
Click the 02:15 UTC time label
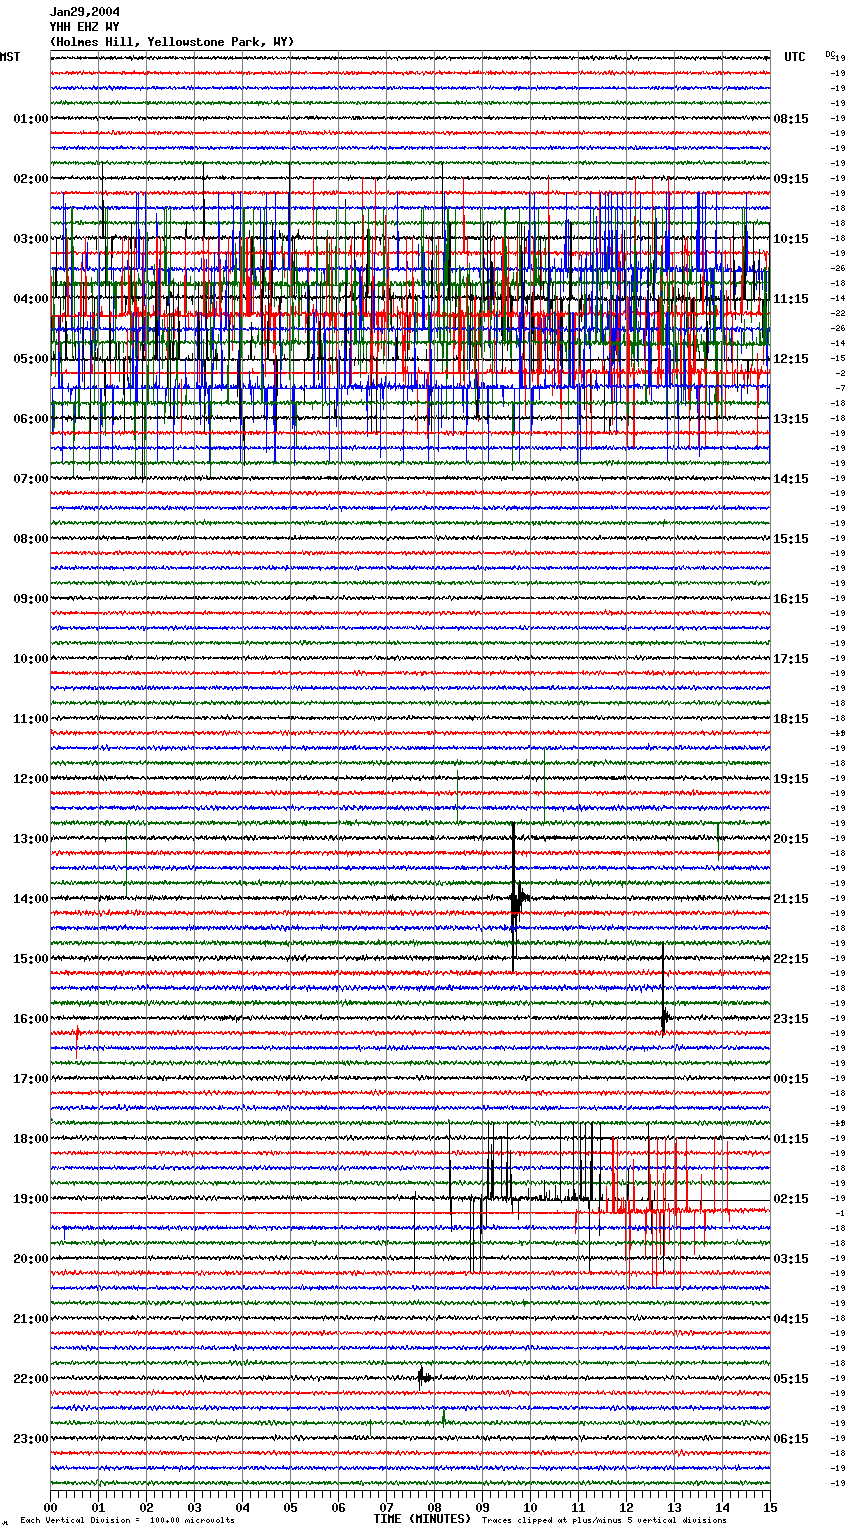coord(791,1199)
